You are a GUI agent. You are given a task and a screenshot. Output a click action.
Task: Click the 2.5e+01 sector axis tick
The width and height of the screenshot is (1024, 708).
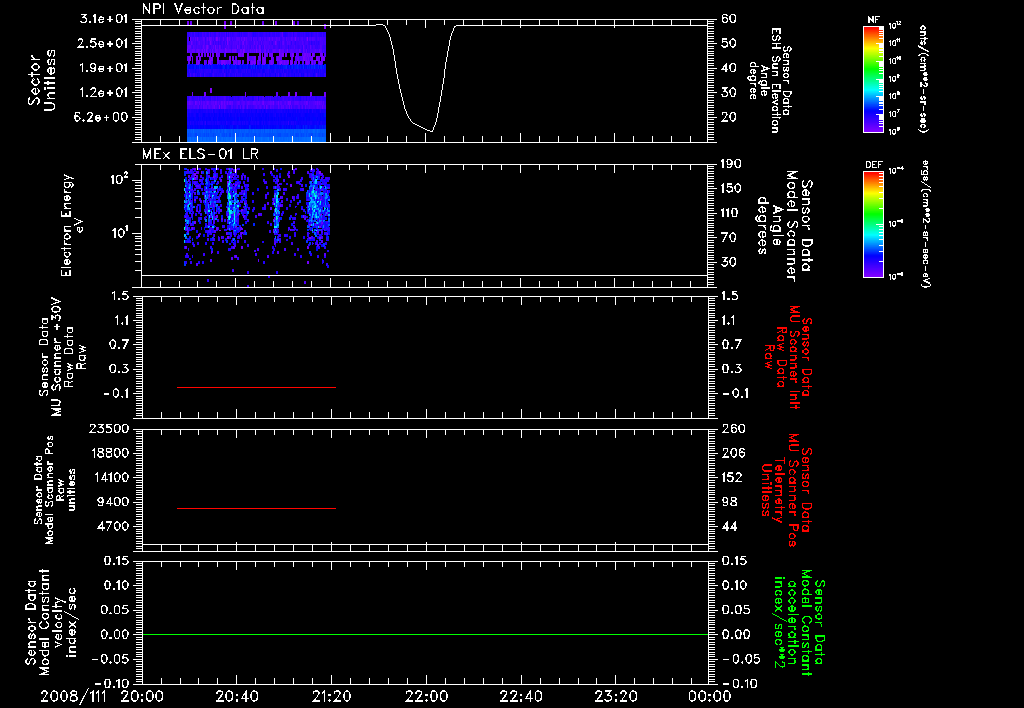point(104,43)
